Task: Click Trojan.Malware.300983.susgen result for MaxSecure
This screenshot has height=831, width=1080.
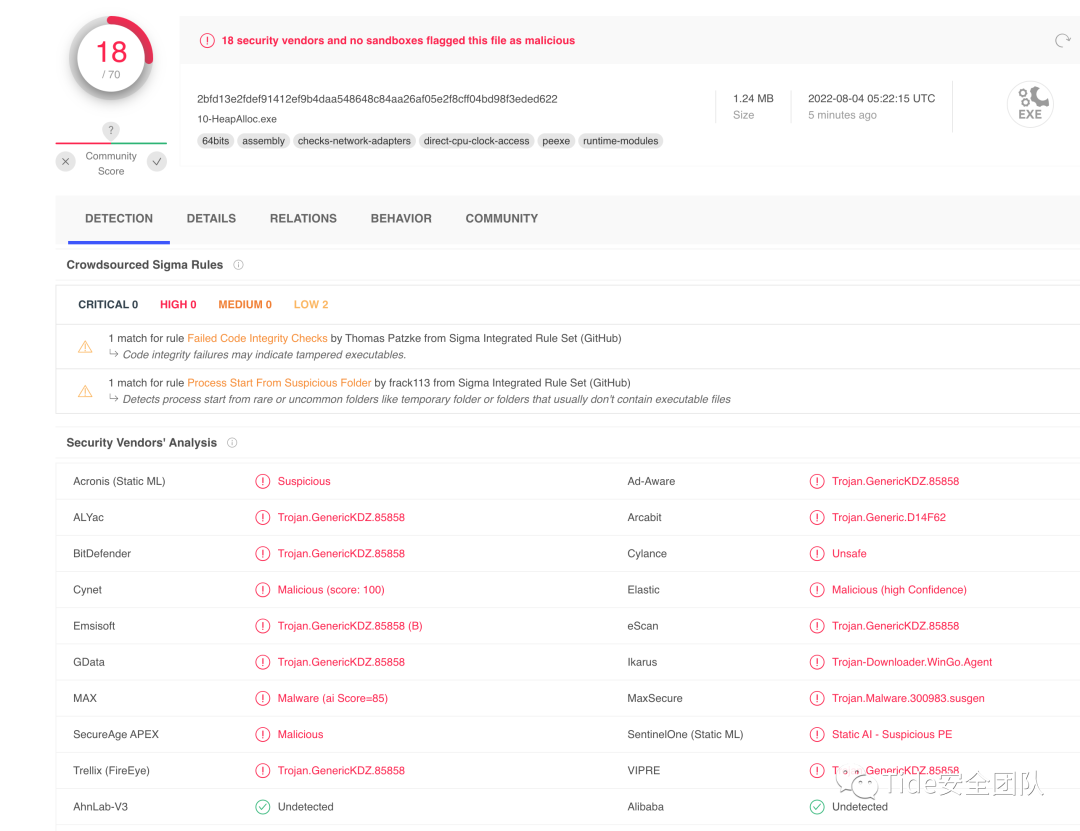Action: pos(908,698)
